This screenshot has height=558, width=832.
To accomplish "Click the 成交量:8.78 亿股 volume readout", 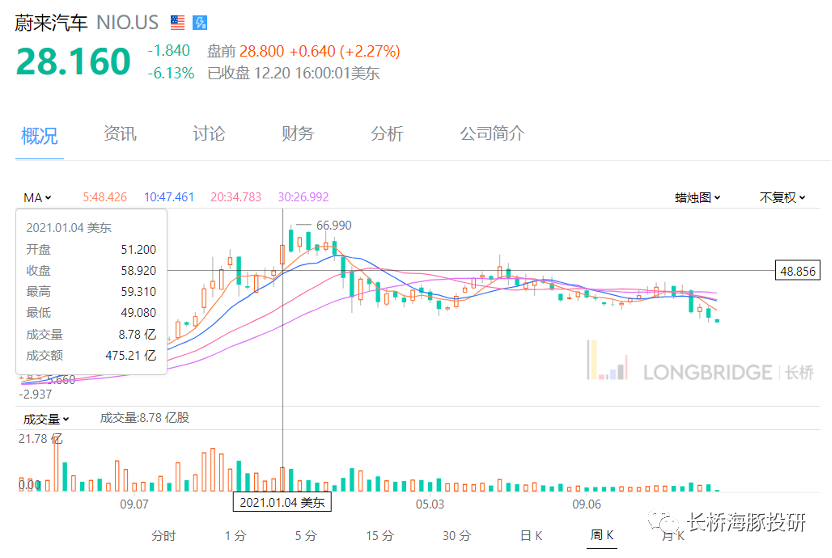I will pos(144,418).
